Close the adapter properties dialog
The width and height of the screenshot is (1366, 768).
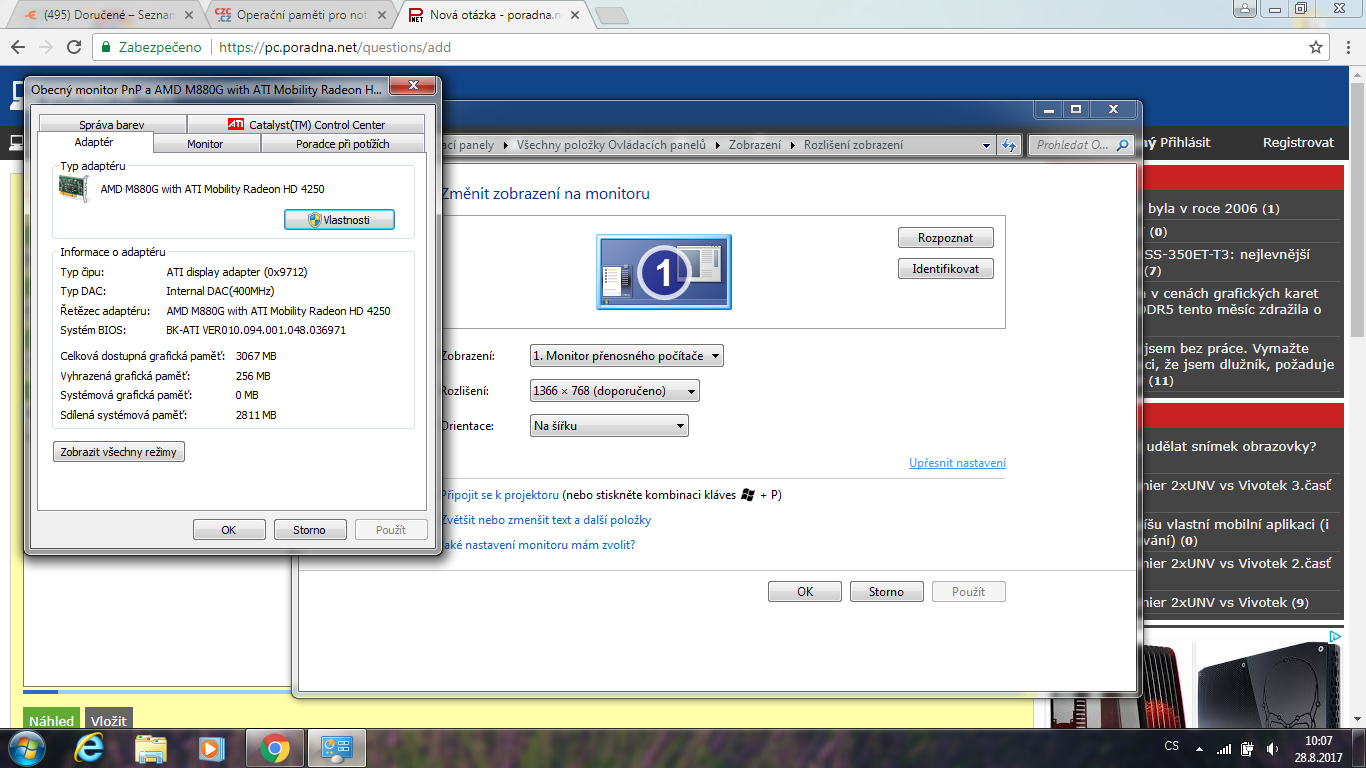411,87
